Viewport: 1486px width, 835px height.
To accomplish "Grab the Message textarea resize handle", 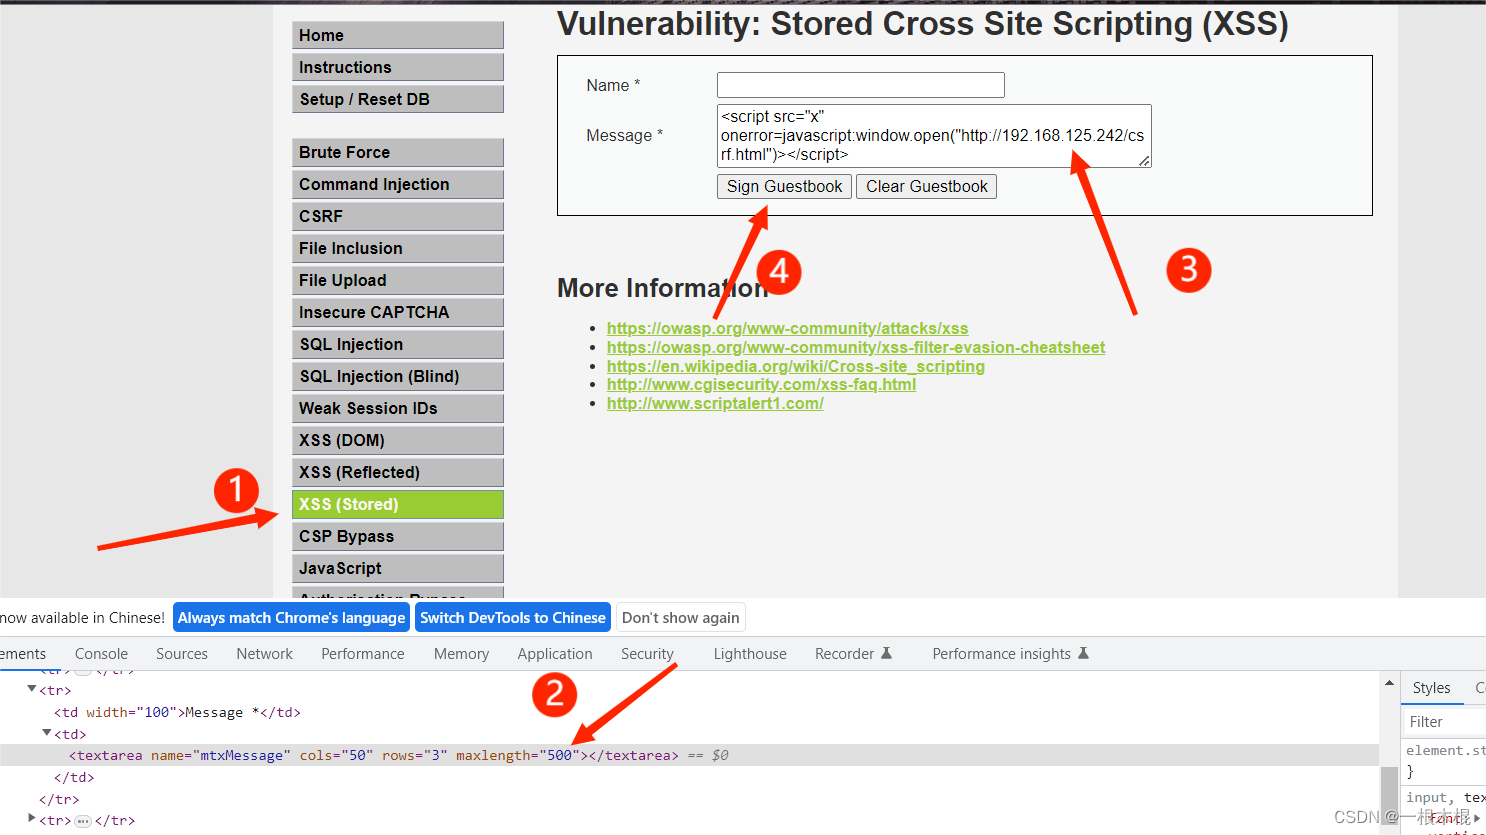I will pos(1144,160).
